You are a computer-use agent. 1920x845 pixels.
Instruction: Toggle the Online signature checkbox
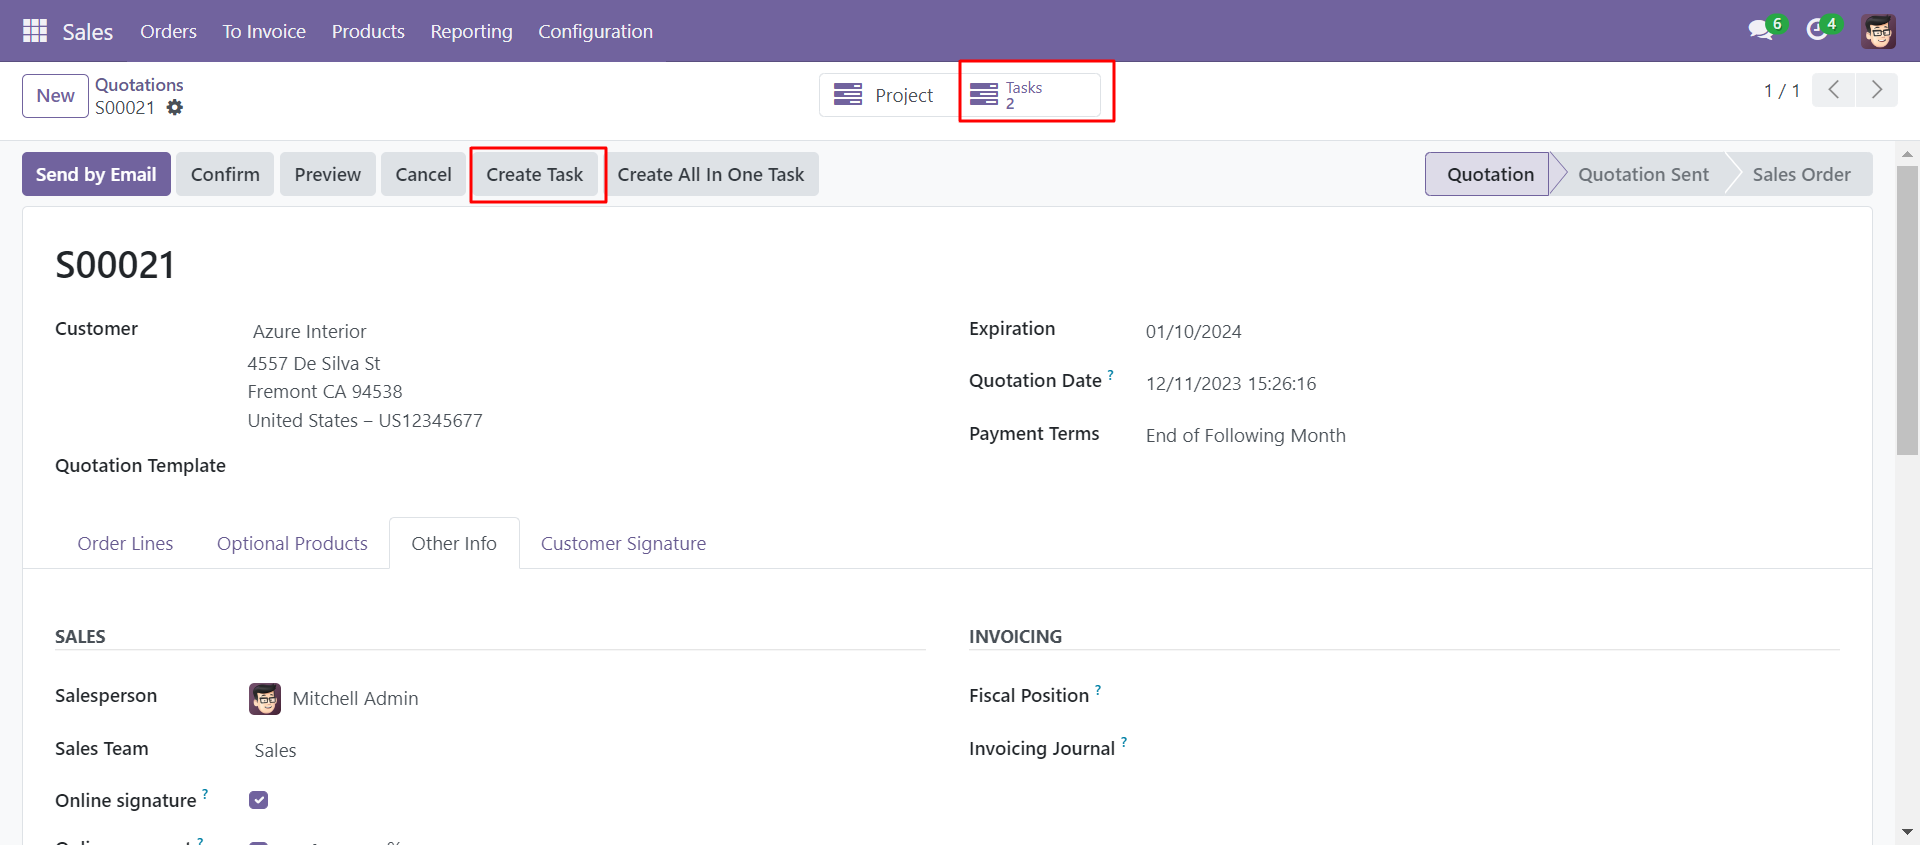(x=259, y=800)
